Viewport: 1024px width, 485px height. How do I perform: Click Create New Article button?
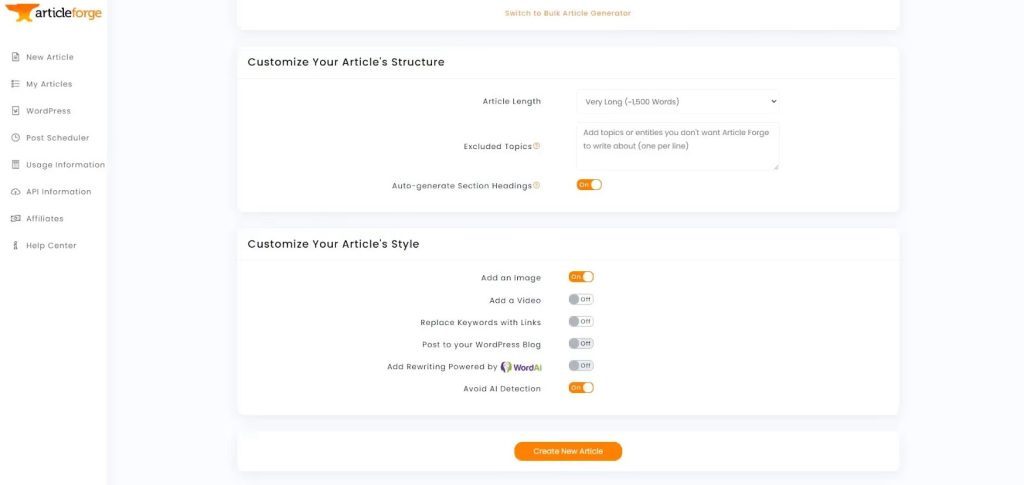(x=568, y=451)
